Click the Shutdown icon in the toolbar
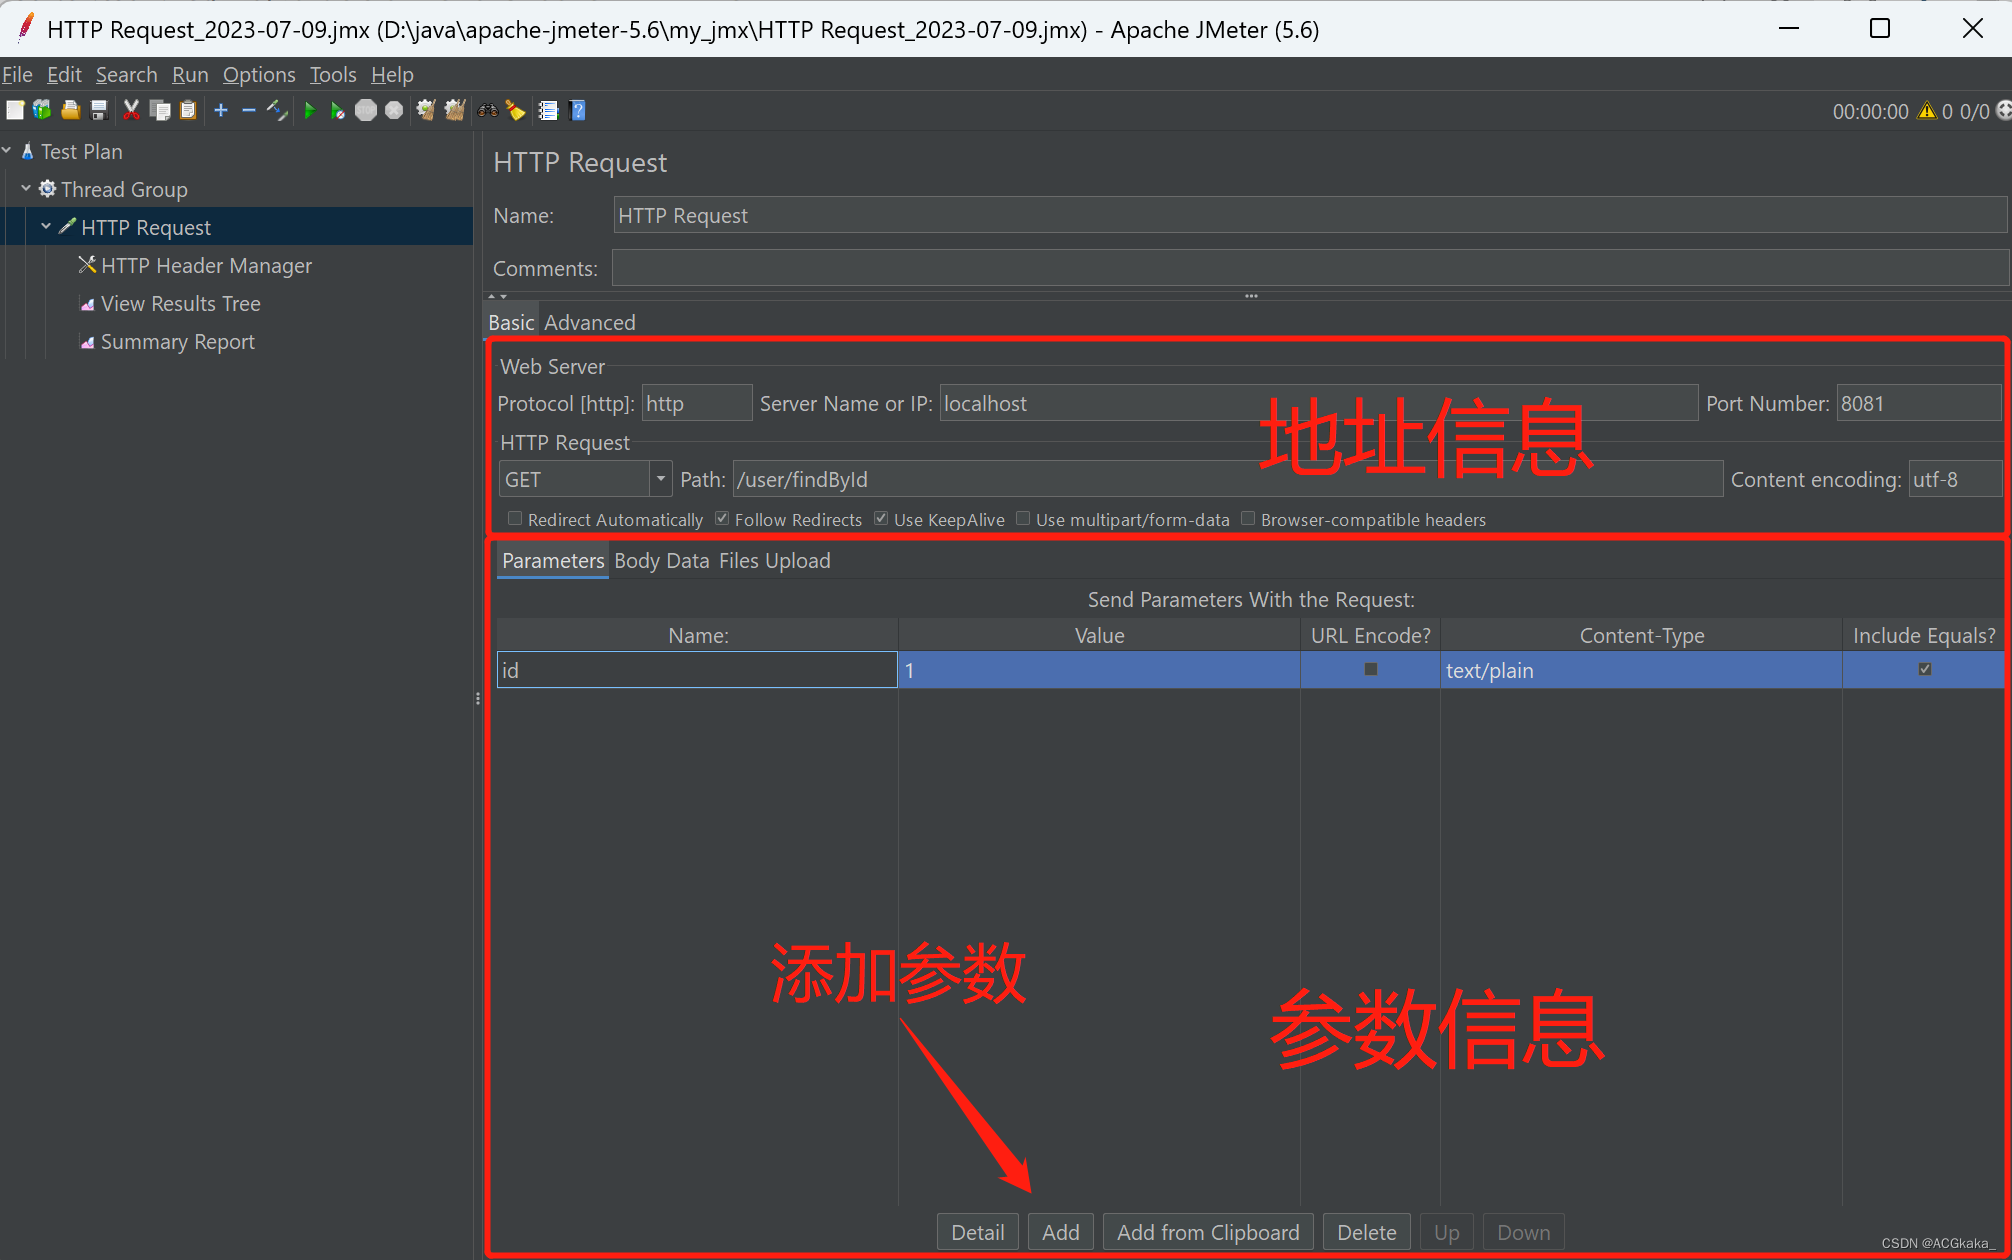The image size is (2012, 1260). coord(394,110)
